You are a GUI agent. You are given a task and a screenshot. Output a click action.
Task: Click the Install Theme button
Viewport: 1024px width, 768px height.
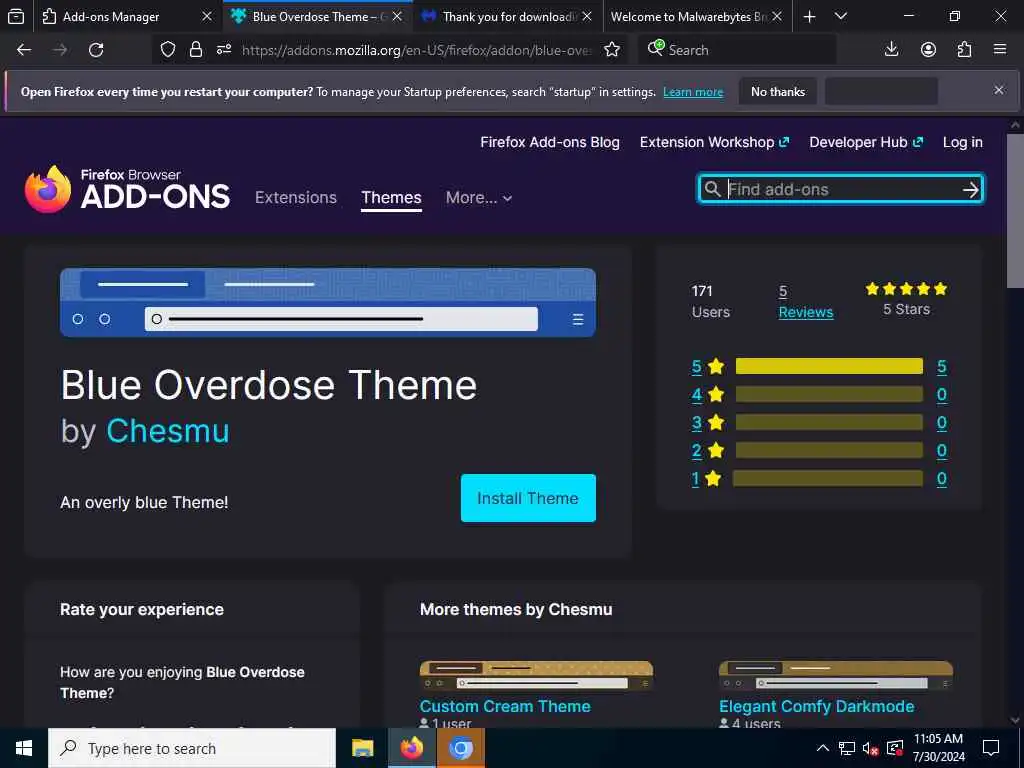tap(528, 498)
